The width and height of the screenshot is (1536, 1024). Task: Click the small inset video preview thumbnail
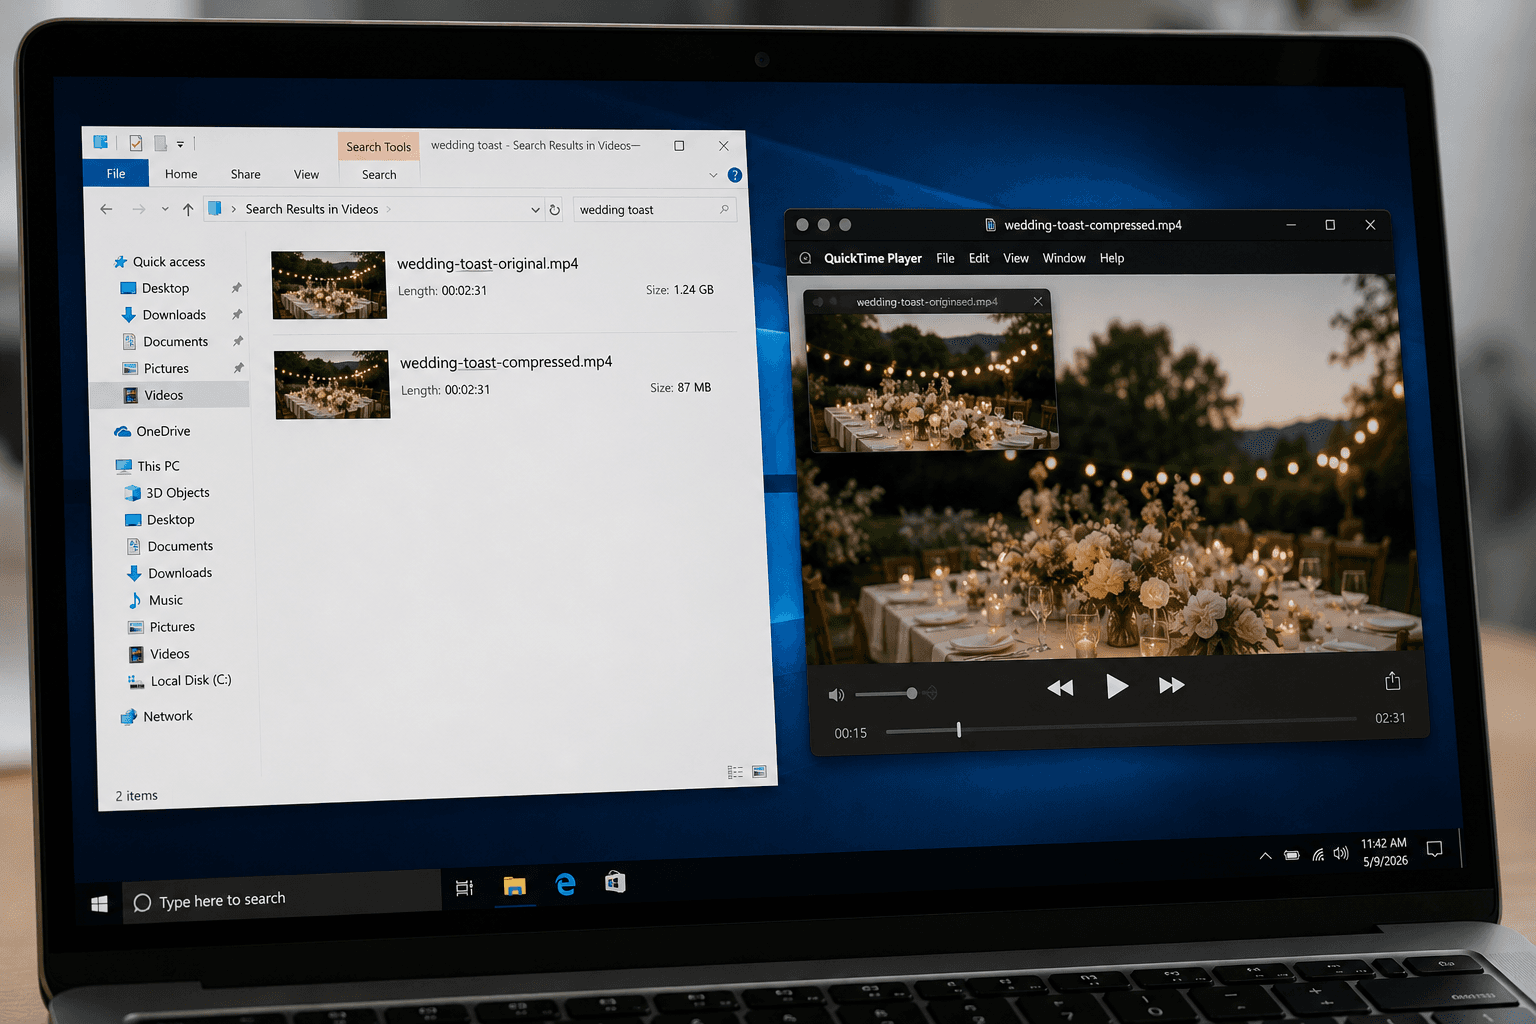click(931, 382)
